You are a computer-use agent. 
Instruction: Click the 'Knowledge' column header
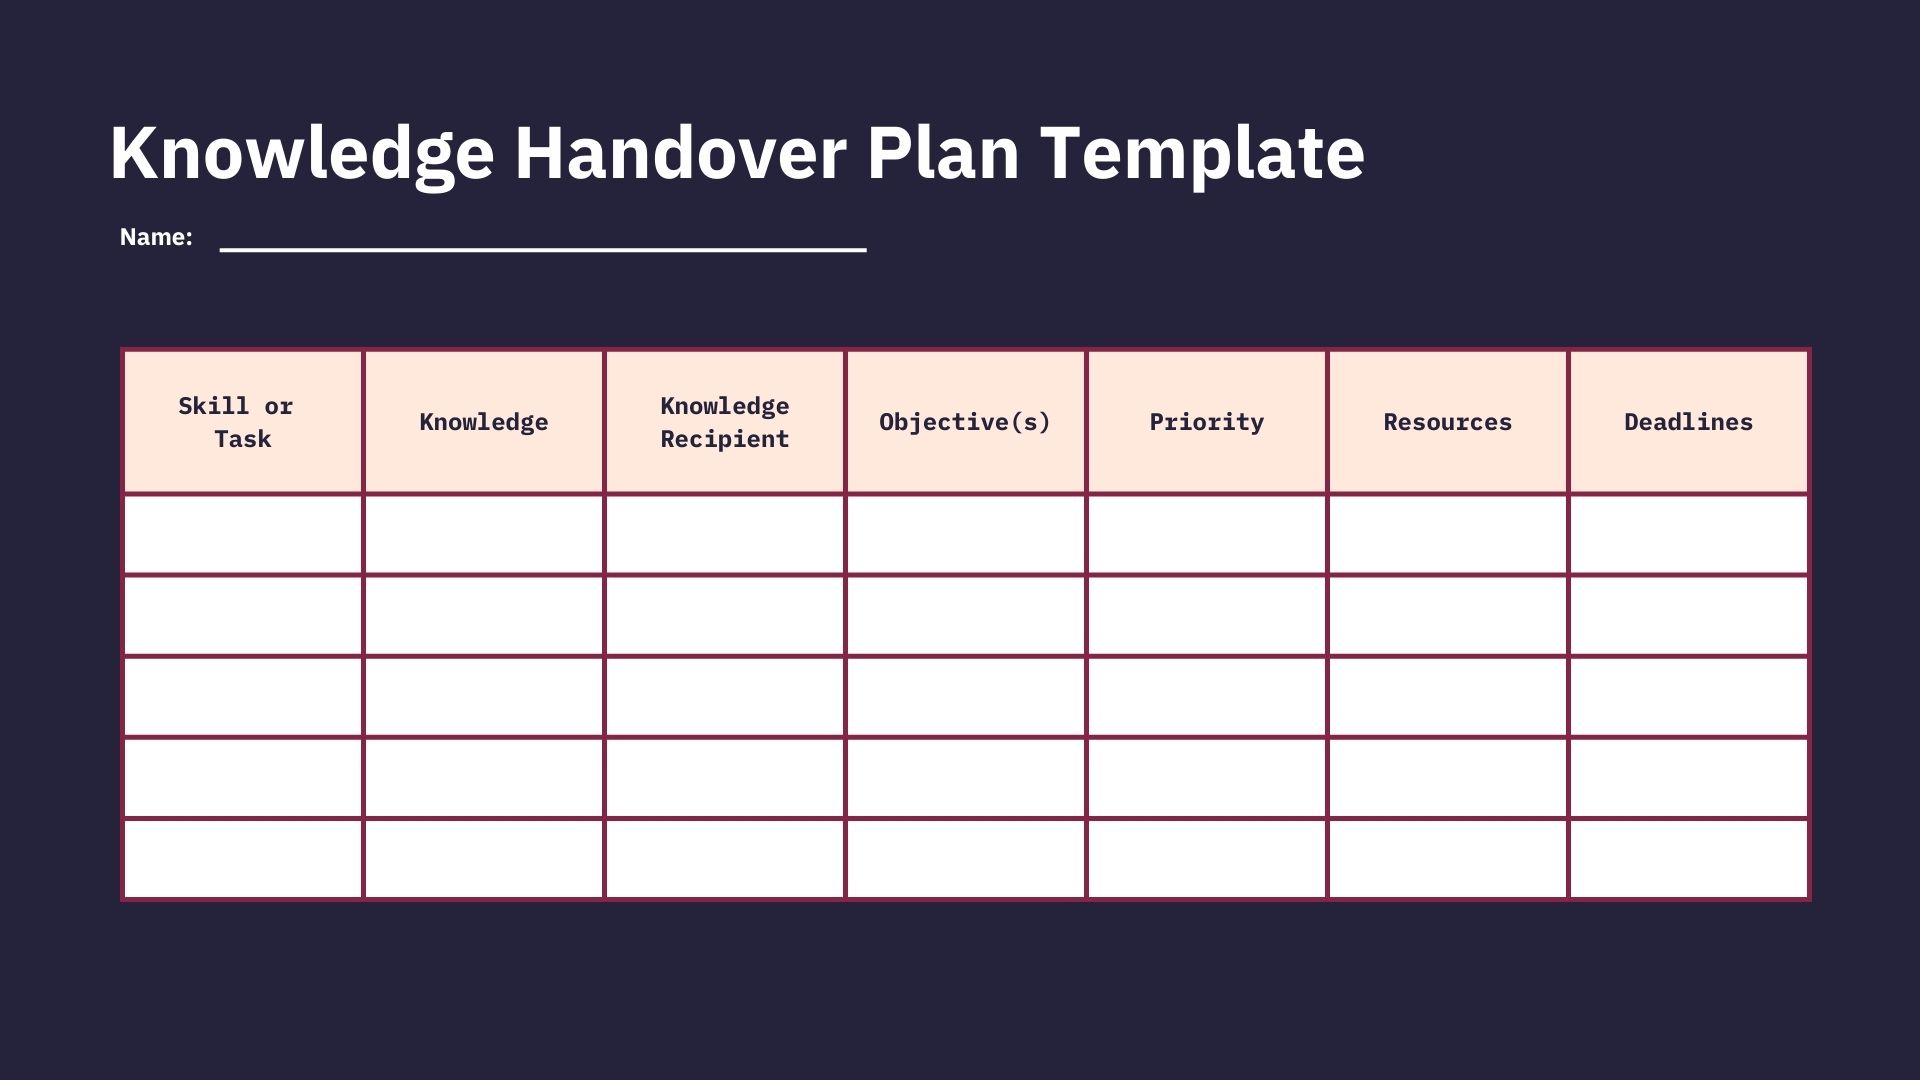point(483,421)
